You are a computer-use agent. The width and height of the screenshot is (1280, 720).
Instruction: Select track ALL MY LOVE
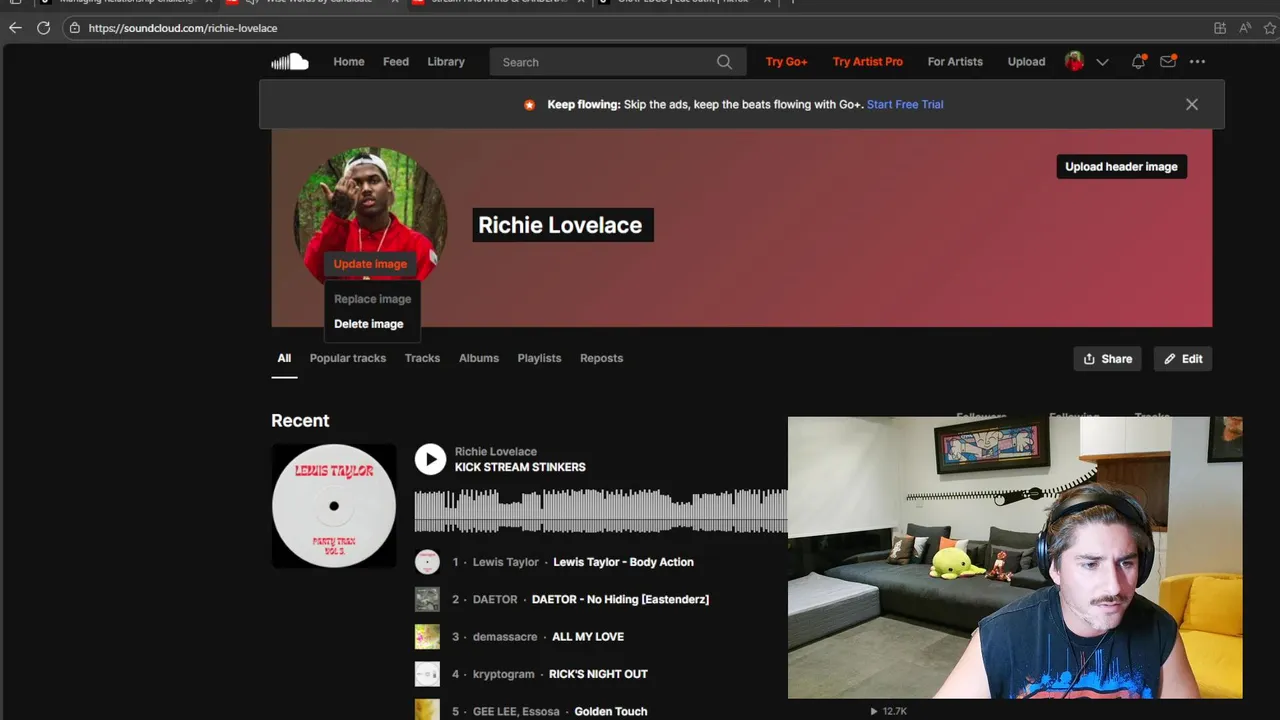(x=588, y=637)
